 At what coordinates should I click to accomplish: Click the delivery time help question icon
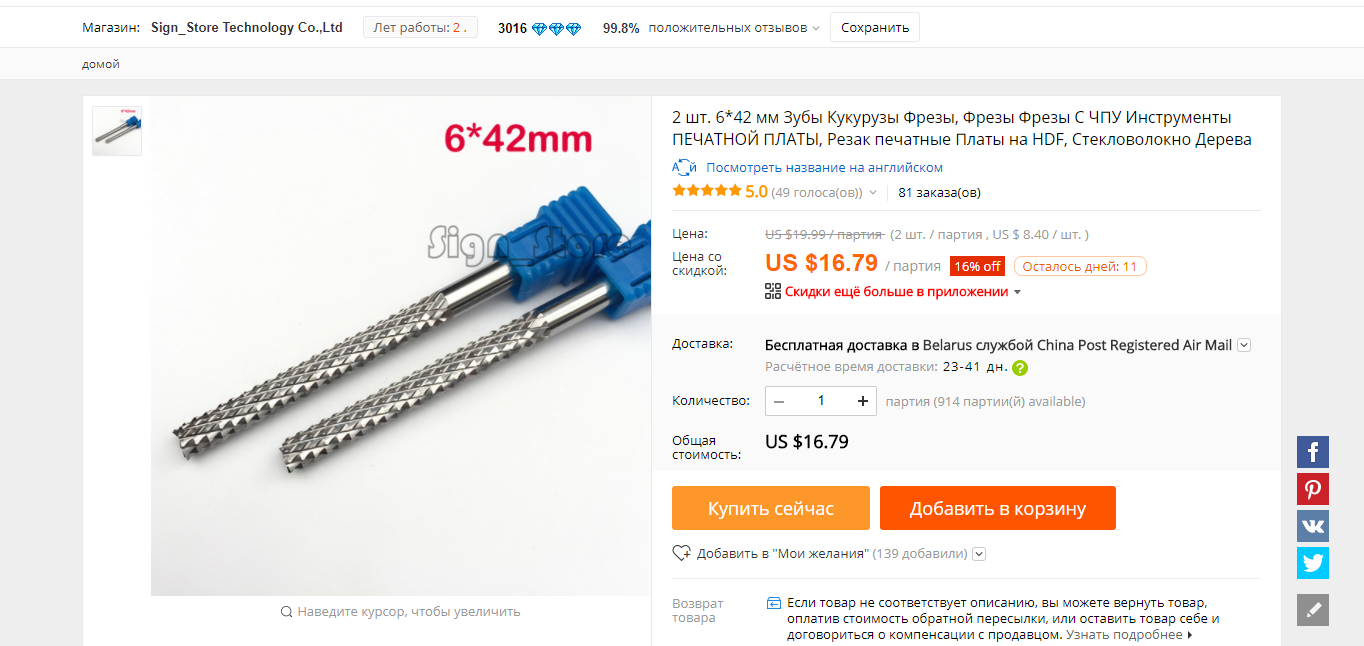pyautogui.click(x=1020, y=367)
